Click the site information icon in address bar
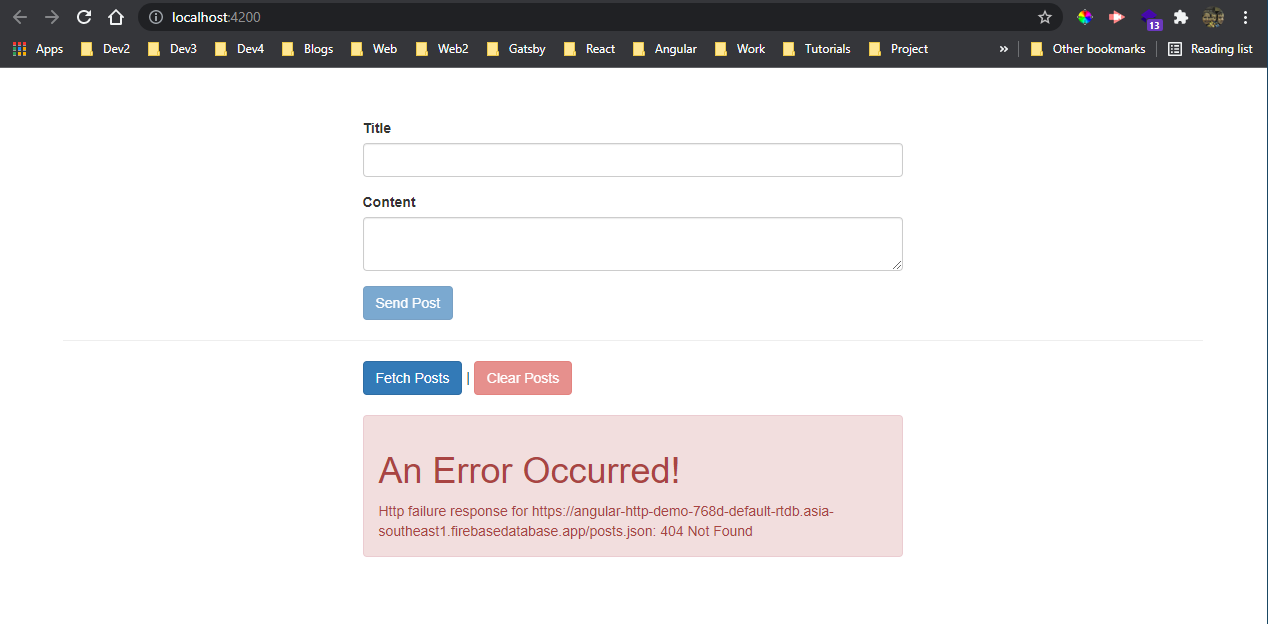 [155, 17]
